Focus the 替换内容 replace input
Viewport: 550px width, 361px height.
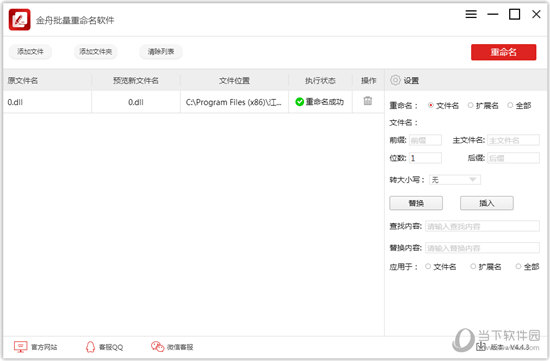pyautogui.click(x=482, y=248)
